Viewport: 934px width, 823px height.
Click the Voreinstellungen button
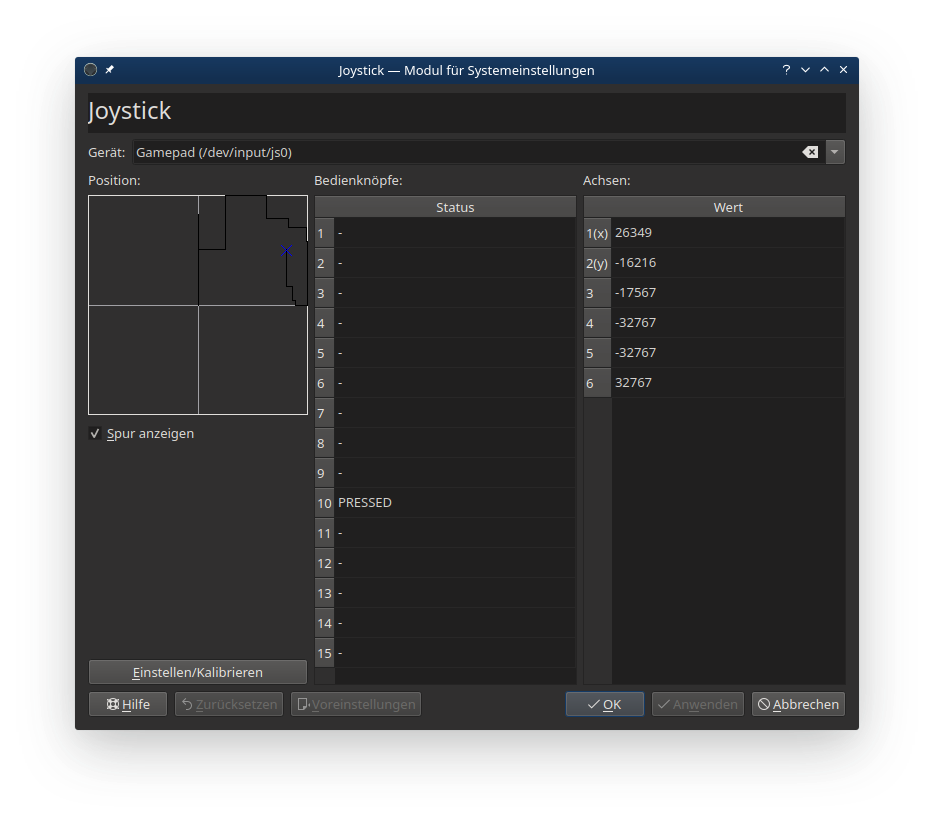coord(356,704)
